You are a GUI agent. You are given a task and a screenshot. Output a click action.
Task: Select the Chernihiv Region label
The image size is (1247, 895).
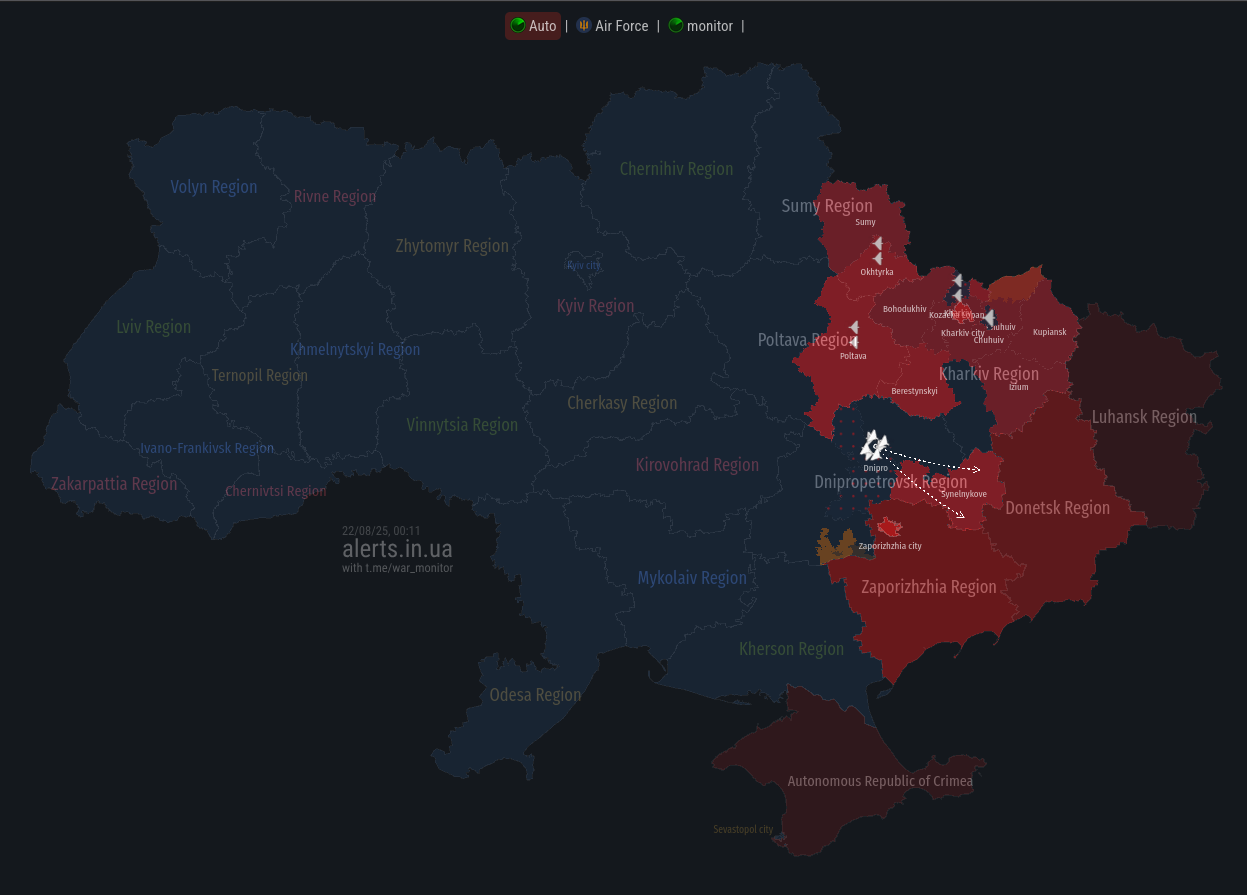pos(676,169)
